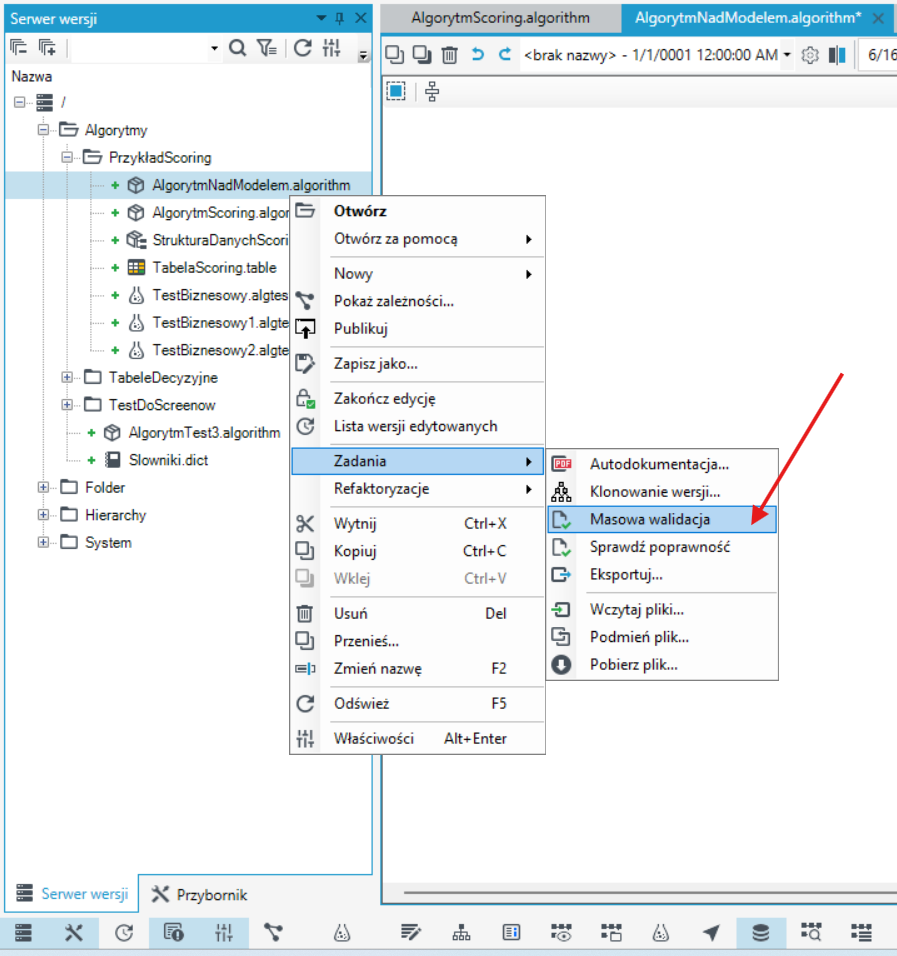Pin the Serwer wersji panel
Viewport: 897px width, 956px height.
pos(340,18)
